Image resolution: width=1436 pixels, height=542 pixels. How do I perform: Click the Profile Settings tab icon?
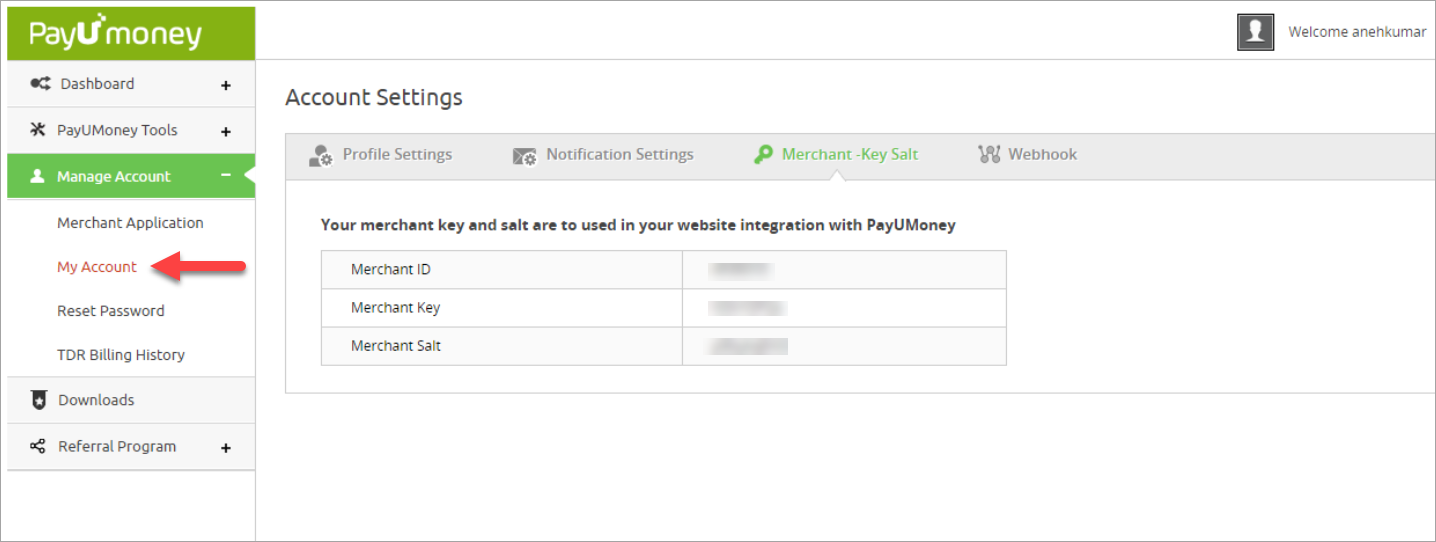click(320, 155)
